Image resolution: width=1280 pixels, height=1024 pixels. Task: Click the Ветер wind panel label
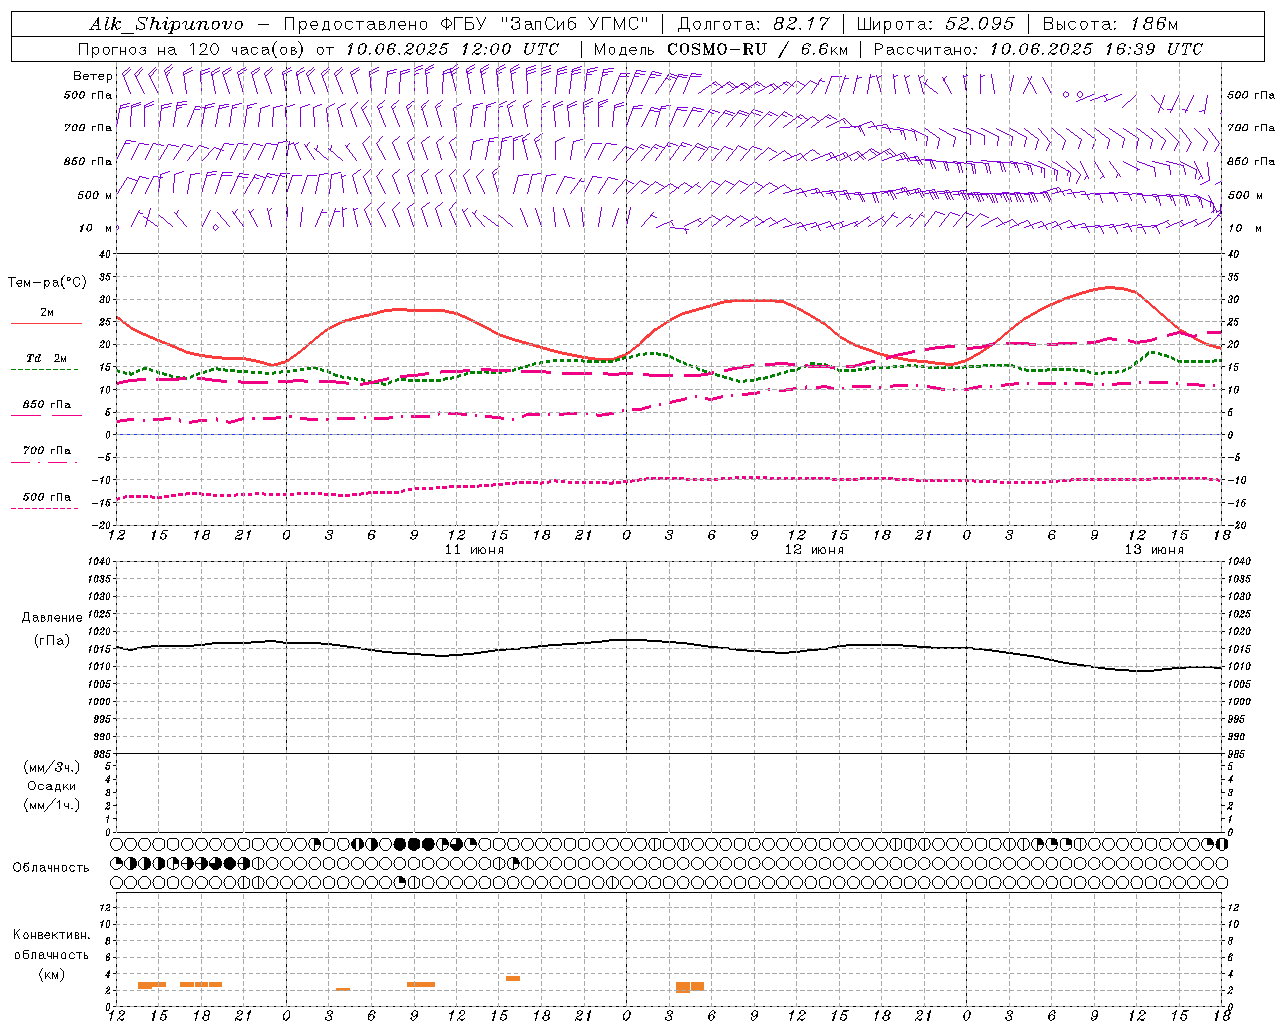92,76
